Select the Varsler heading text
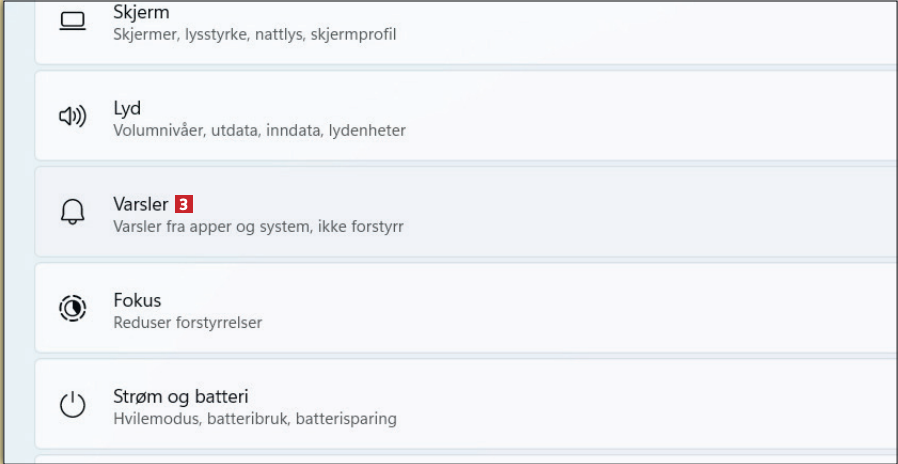898x464 pixels. [141, 204]
